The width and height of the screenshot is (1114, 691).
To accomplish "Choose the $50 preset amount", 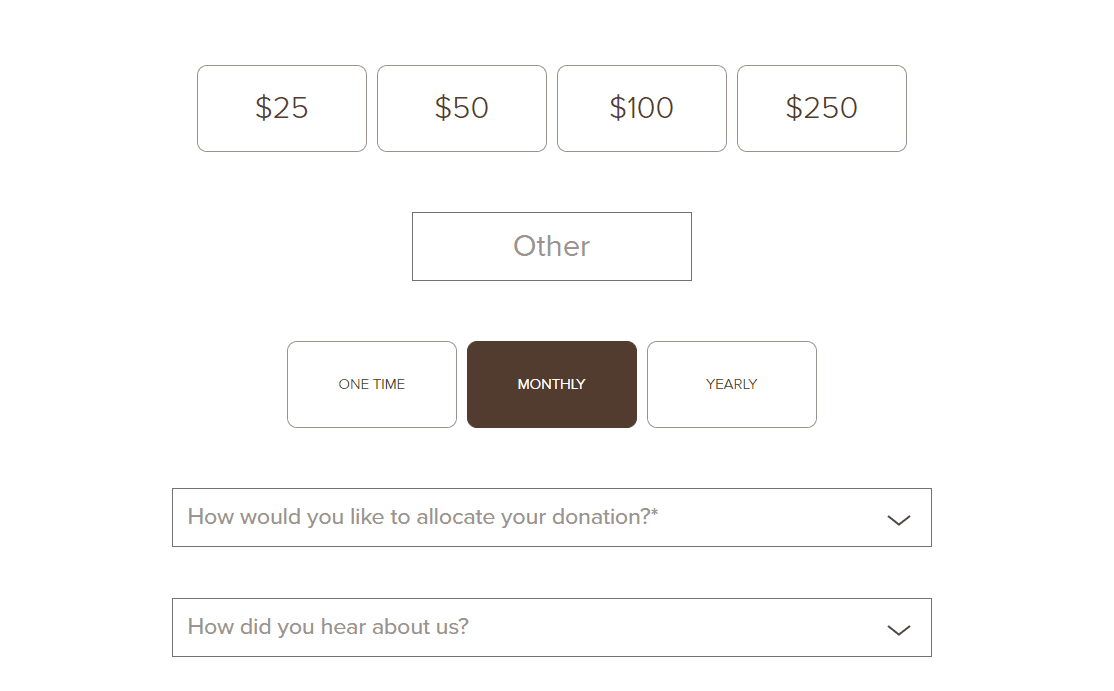I will coord(461,108).
